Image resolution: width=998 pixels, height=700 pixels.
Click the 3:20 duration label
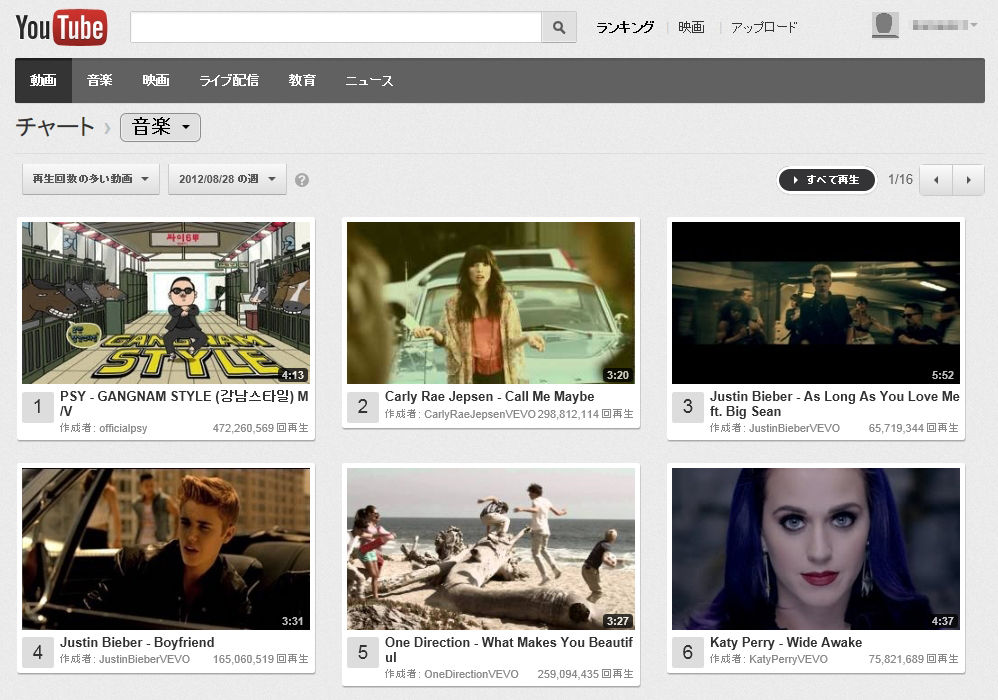point(618,375)
